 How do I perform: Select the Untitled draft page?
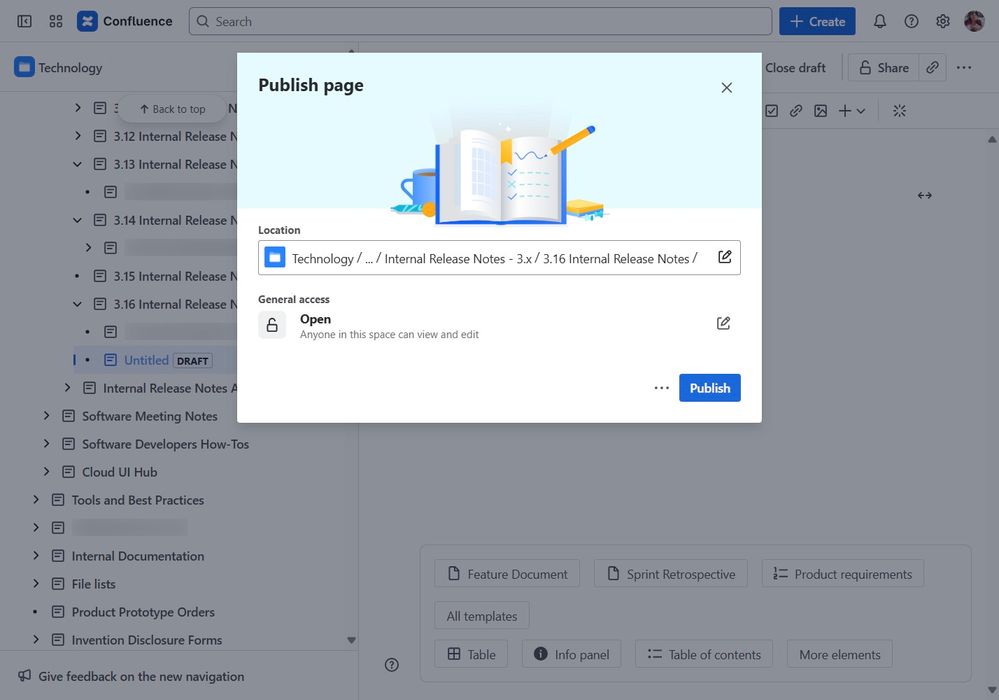point(146,360)
